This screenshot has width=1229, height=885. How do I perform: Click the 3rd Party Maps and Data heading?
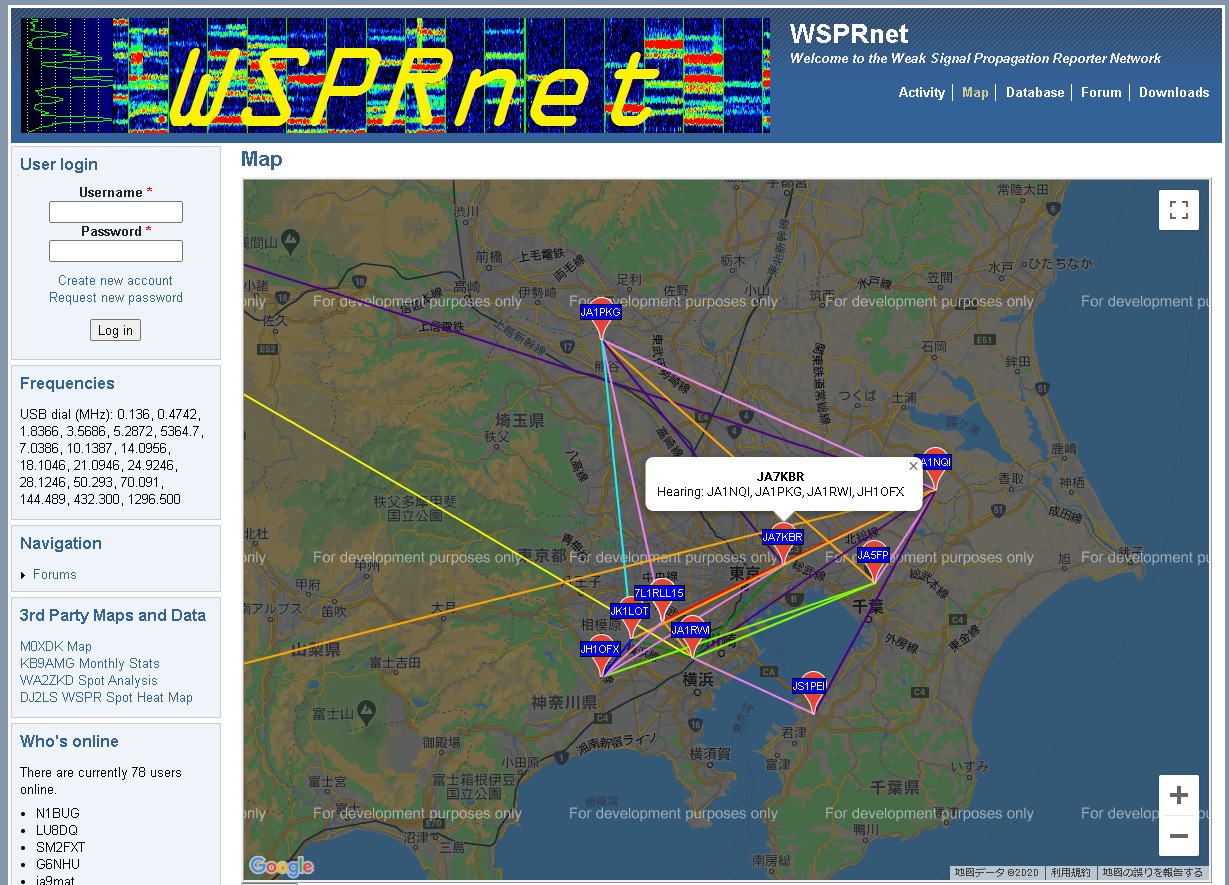113,616
